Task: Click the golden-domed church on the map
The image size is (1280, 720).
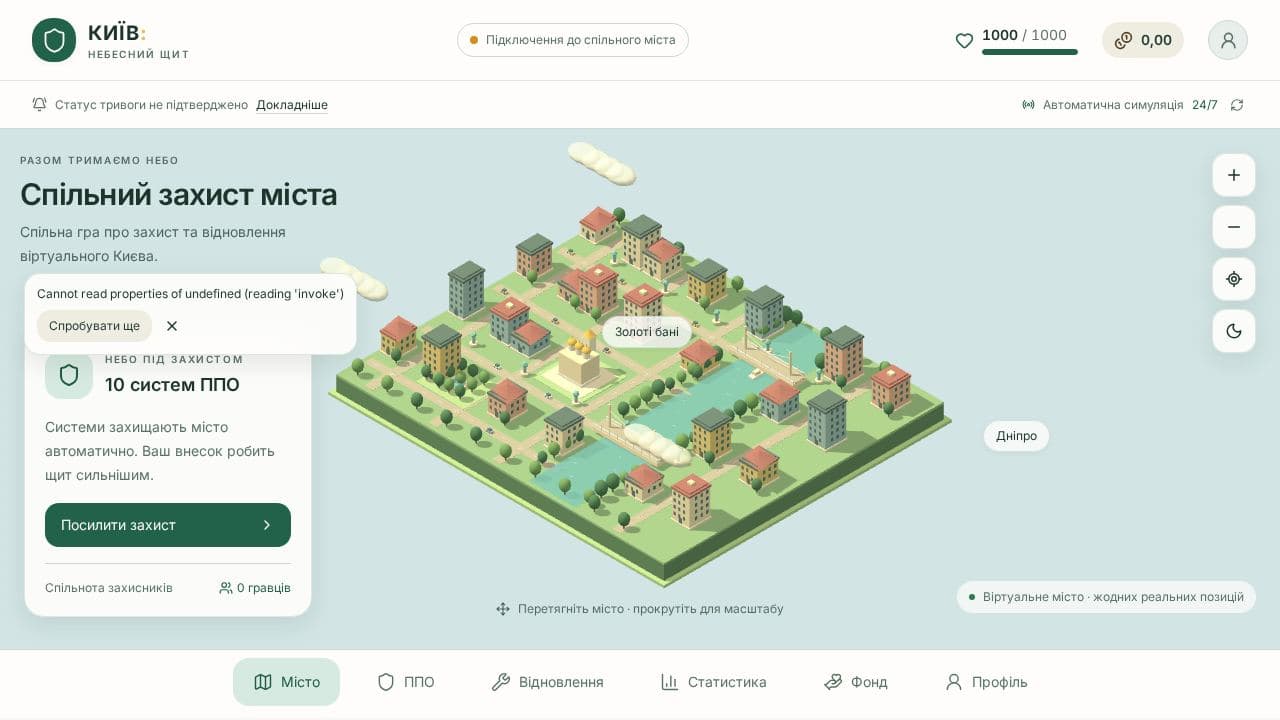Action: coord(579,360)
